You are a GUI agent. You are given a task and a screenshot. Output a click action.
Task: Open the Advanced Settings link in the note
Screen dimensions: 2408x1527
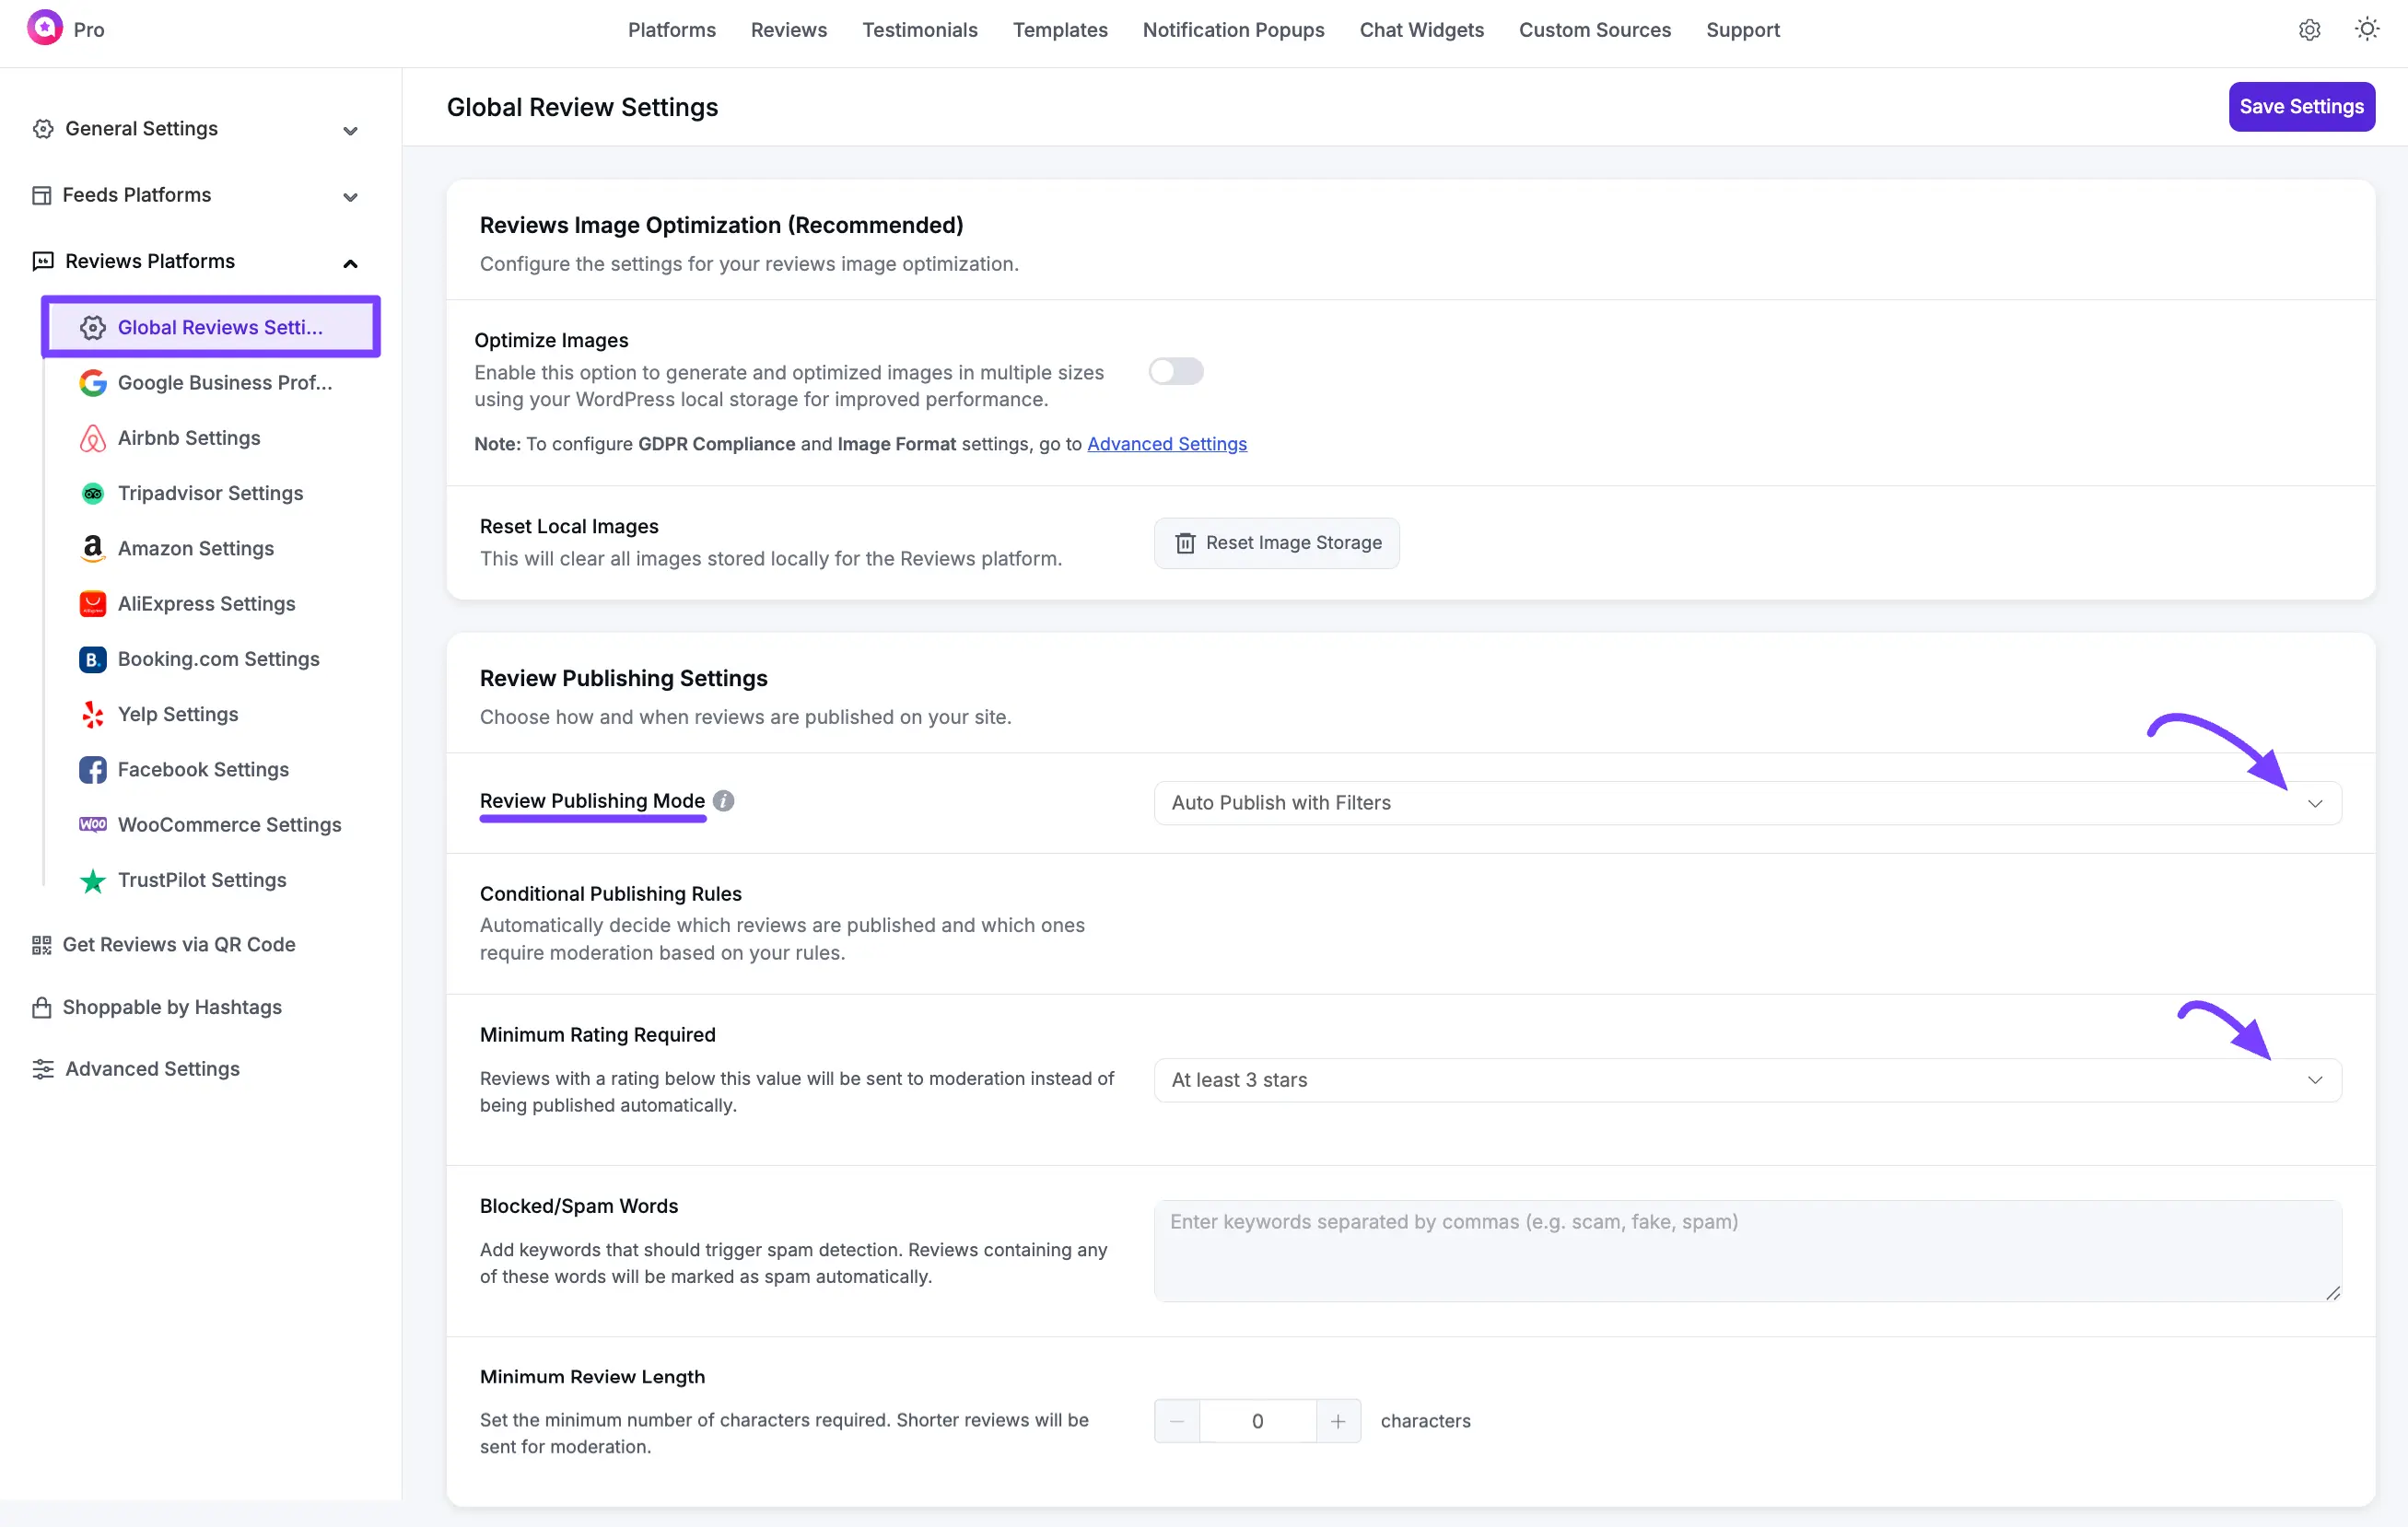[1167, 444]
